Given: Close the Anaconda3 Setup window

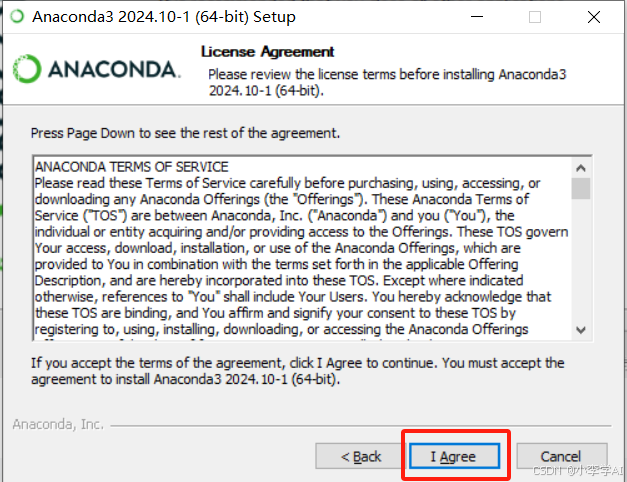Looking at the screenshot, I should 594,17.
